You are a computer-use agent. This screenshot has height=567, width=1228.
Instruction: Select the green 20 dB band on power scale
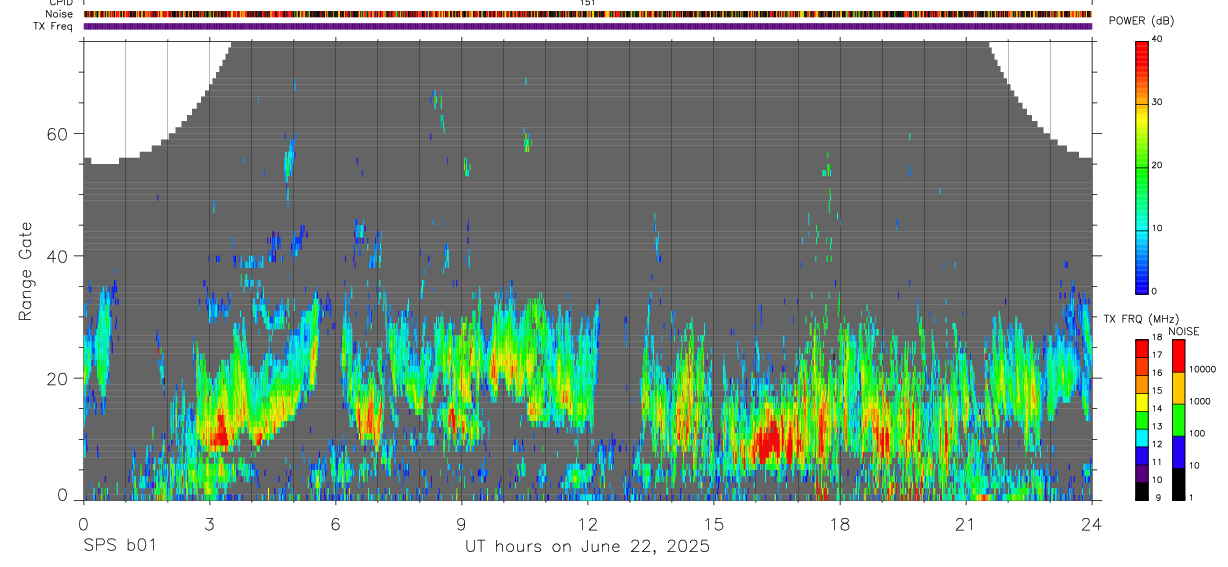(x=1143, y=165)
